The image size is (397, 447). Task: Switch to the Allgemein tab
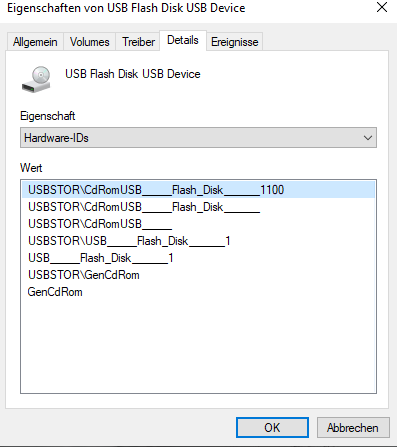35,42
